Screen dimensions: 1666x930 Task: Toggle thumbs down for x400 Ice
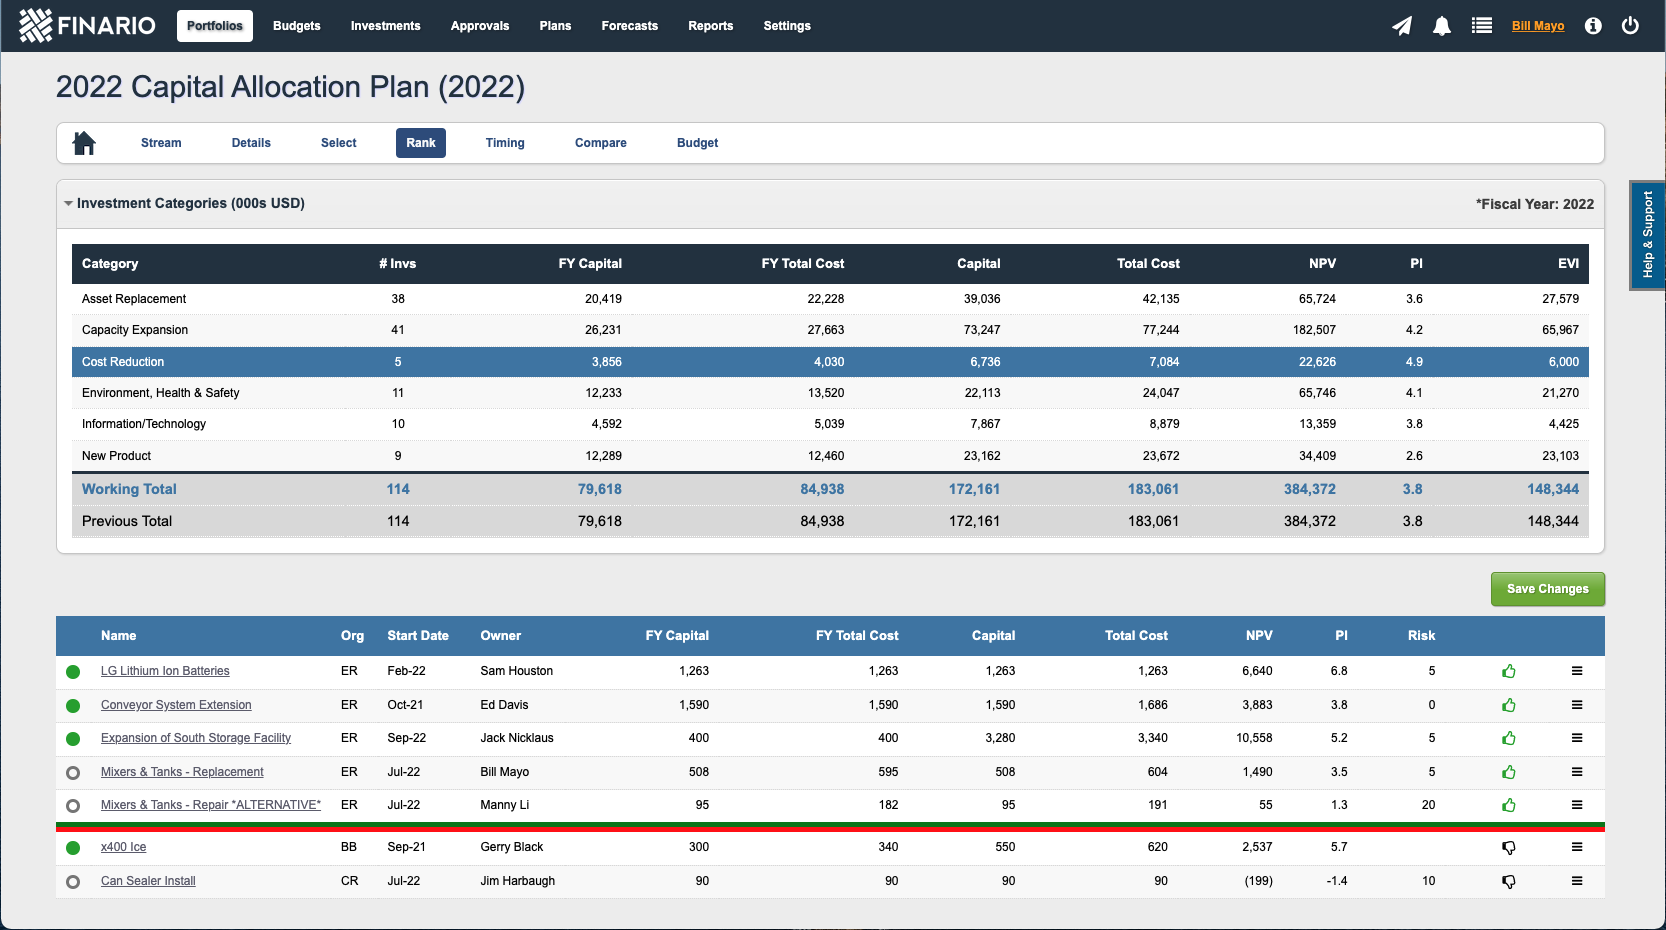(x=1508, y=847)
